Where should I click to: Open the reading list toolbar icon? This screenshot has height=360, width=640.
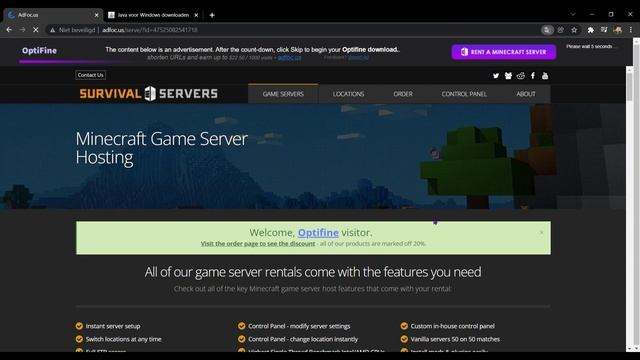pyautogui.click(x=604, y=30)
